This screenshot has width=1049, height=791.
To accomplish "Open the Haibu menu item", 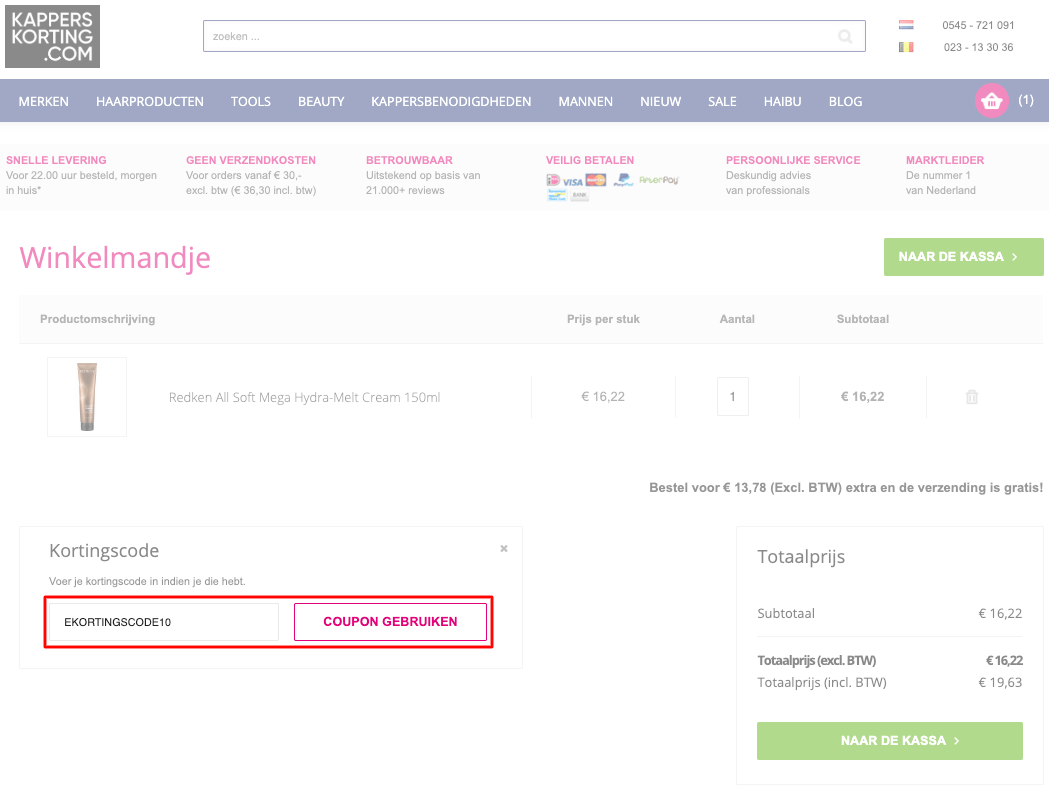I will [782, 102].
